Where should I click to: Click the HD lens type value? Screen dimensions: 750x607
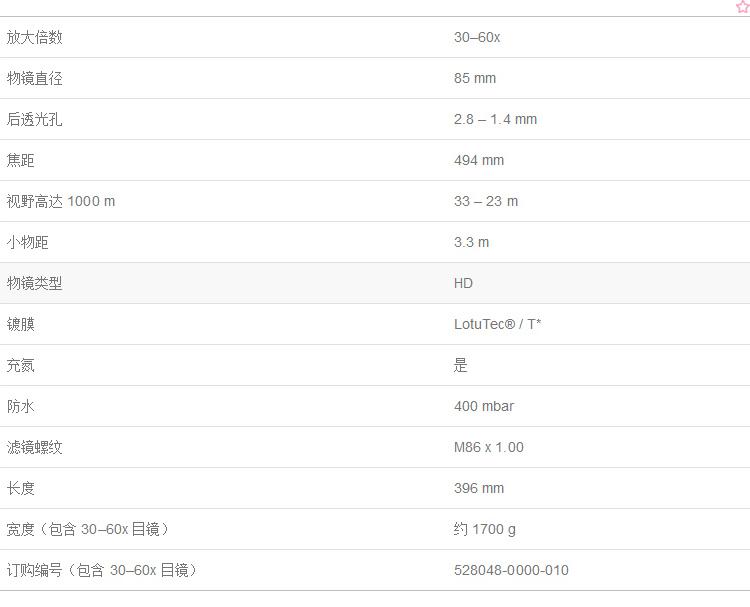[x=463, y=283]
